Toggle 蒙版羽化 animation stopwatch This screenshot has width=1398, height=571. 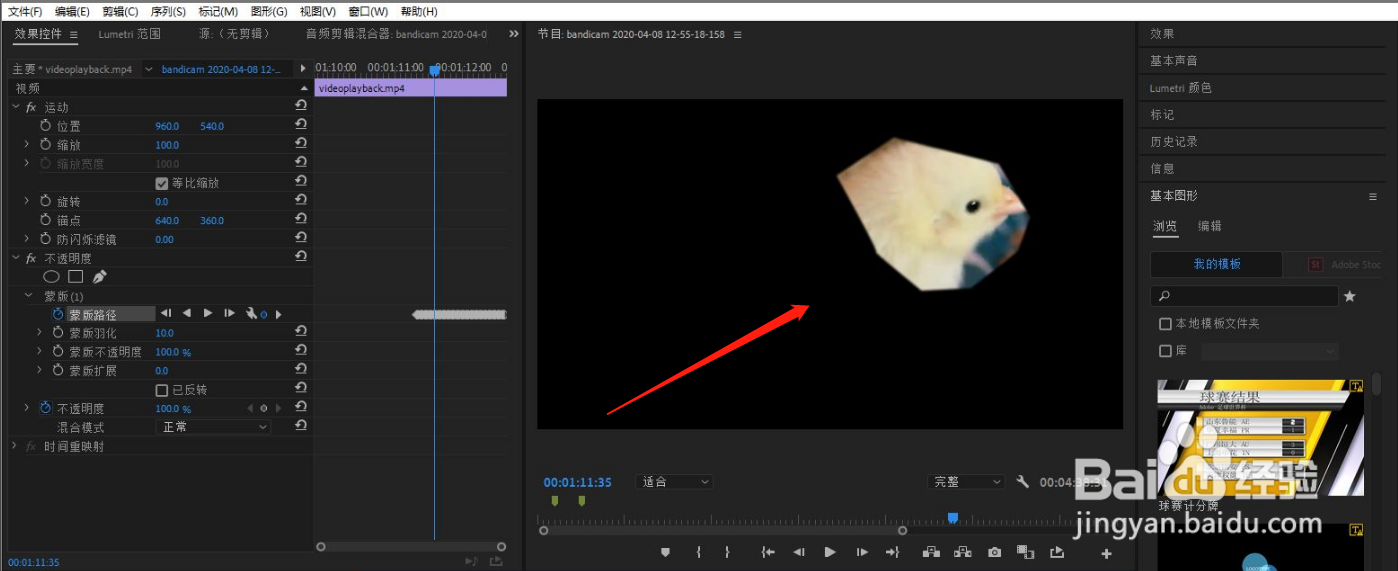[58, 333]
